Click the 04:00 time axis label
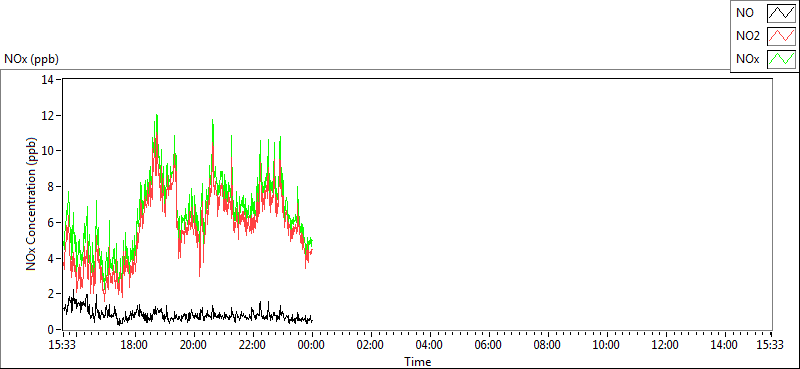 [x=430, y=345]
